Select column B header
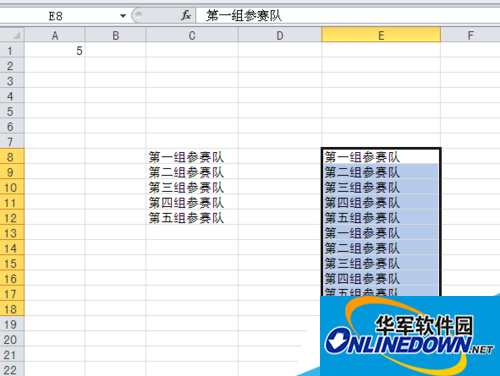Screen dimensions: 500x376 tap(115, 35)
